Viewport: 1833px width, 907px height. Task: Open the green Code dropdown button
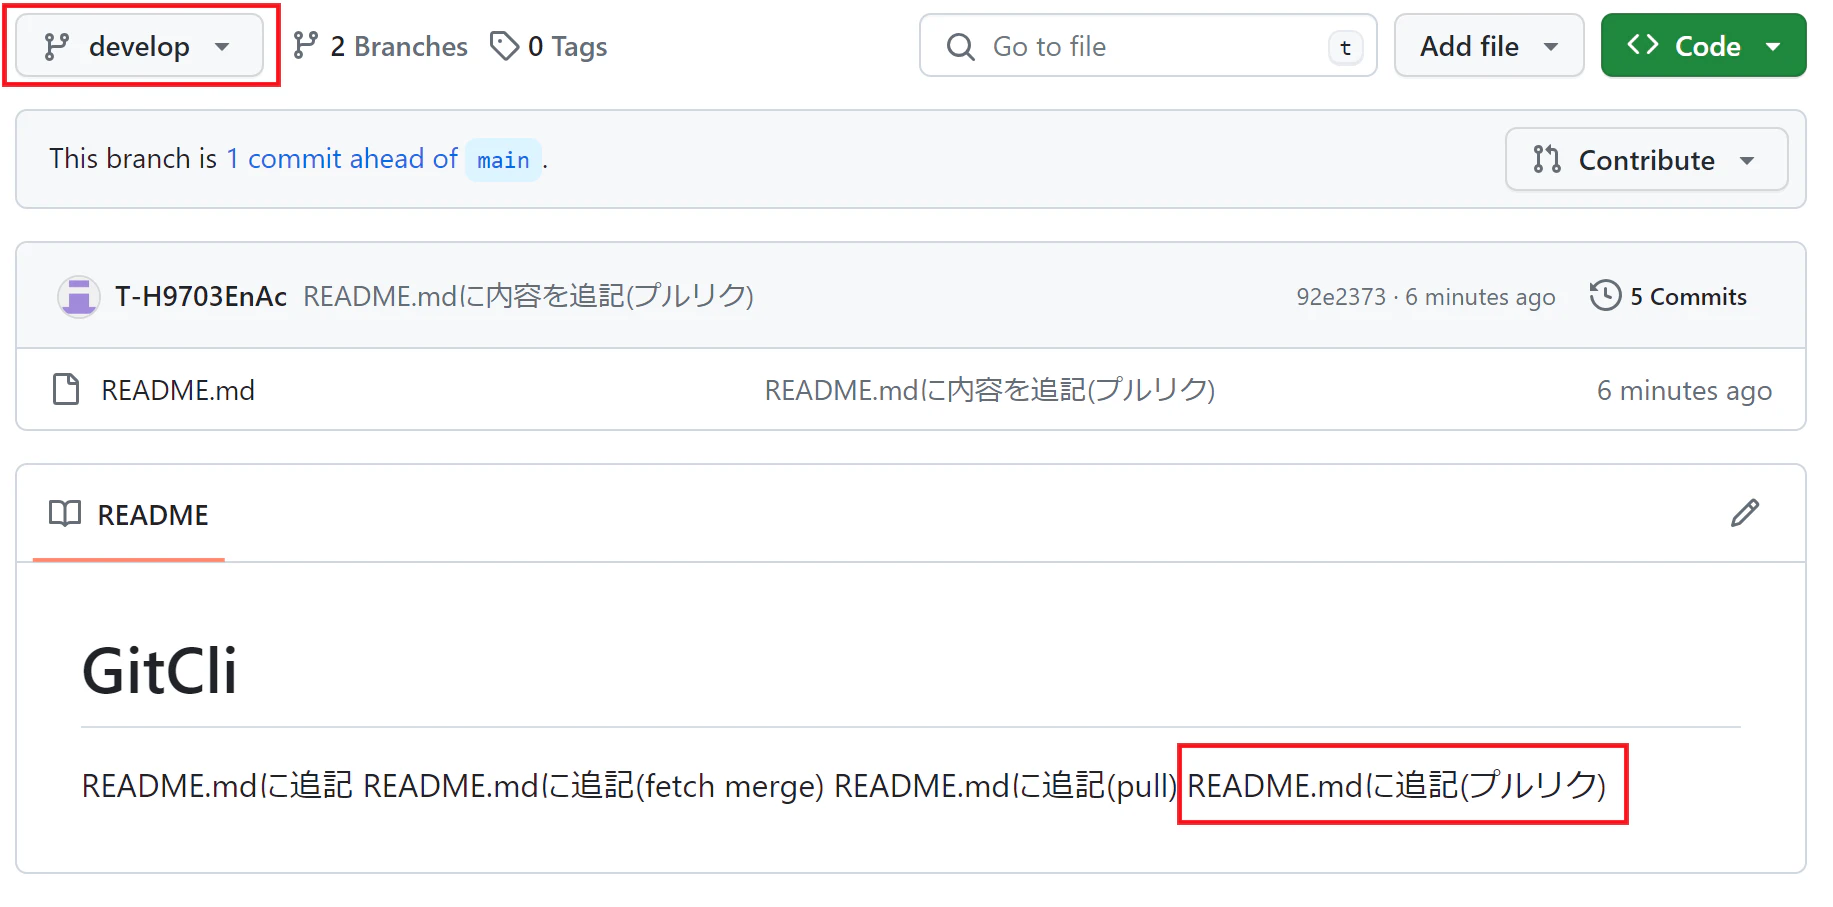[x=1703, y=46]
